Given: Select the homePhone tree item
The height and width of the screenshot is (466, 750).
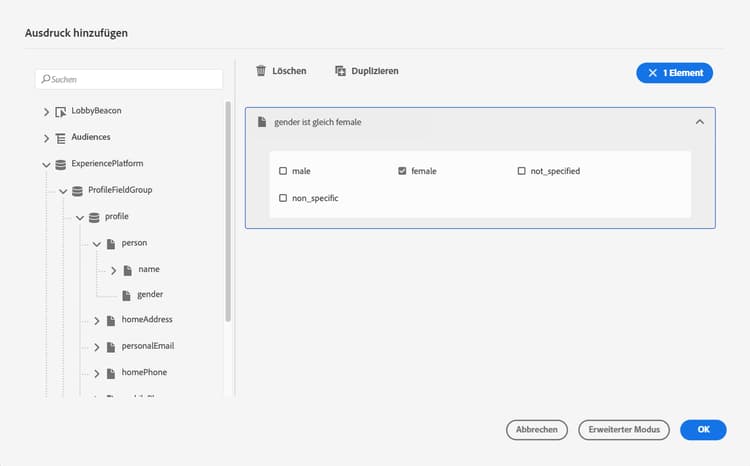Looking at the screenshot, I should (144, 372).
